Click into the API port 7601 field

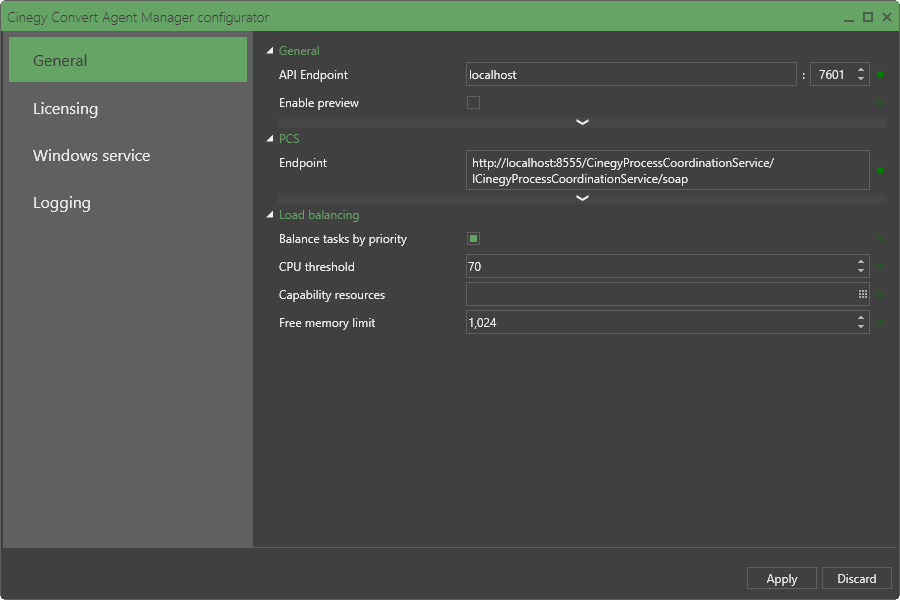click(x=832, y=75)
